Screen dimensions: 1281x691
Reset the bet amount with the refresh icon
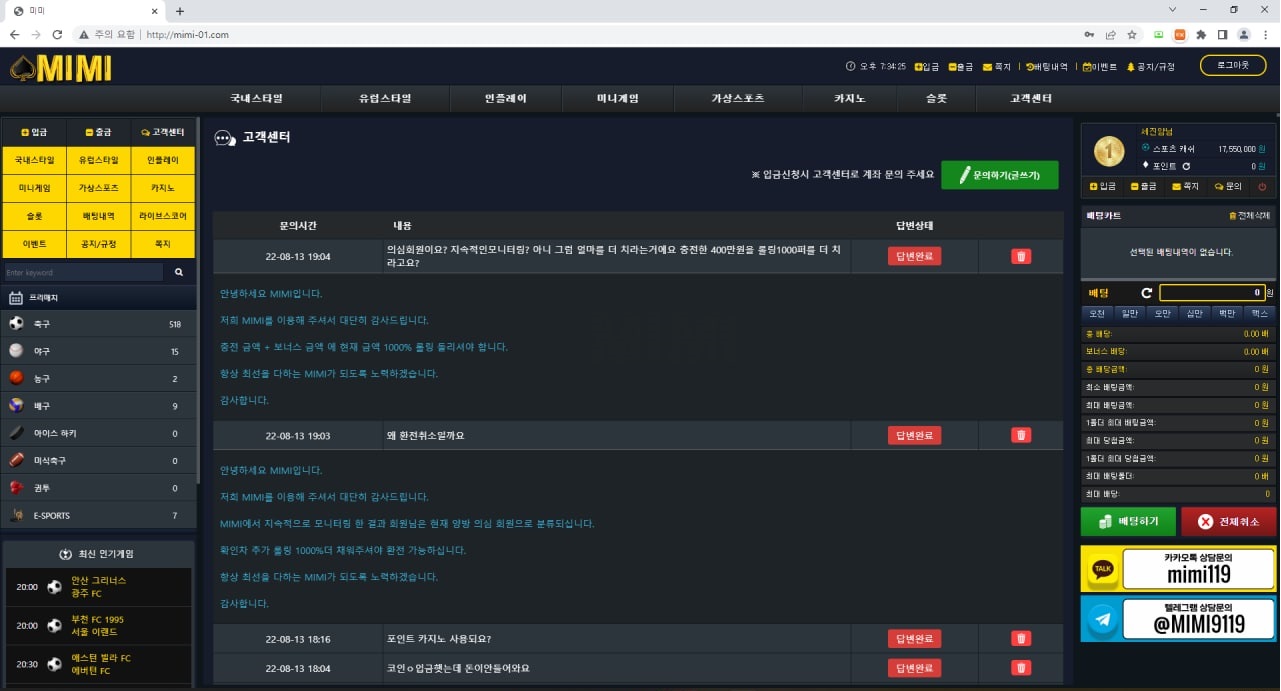(x=1147, y=293)
